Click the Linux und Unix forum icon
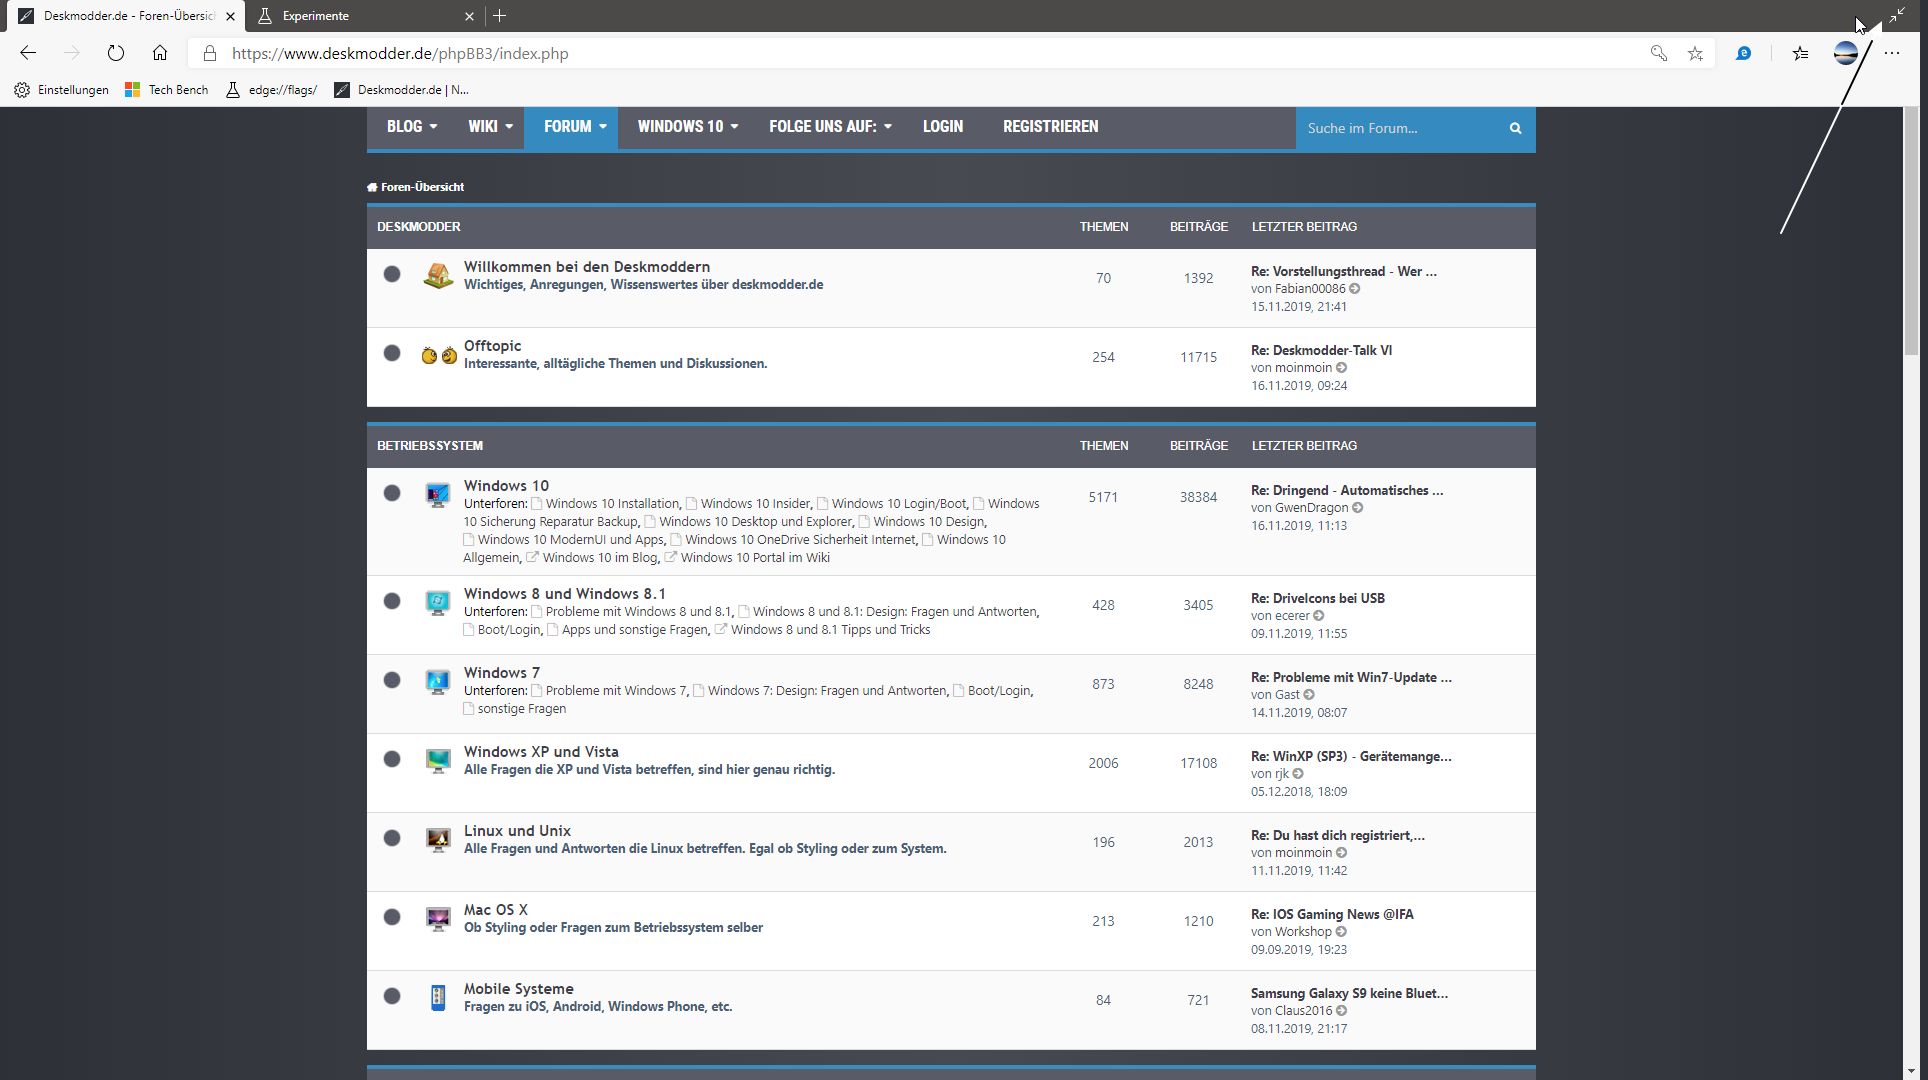This screenshot has width=1928, height=1080. click(x=438, y=840)
